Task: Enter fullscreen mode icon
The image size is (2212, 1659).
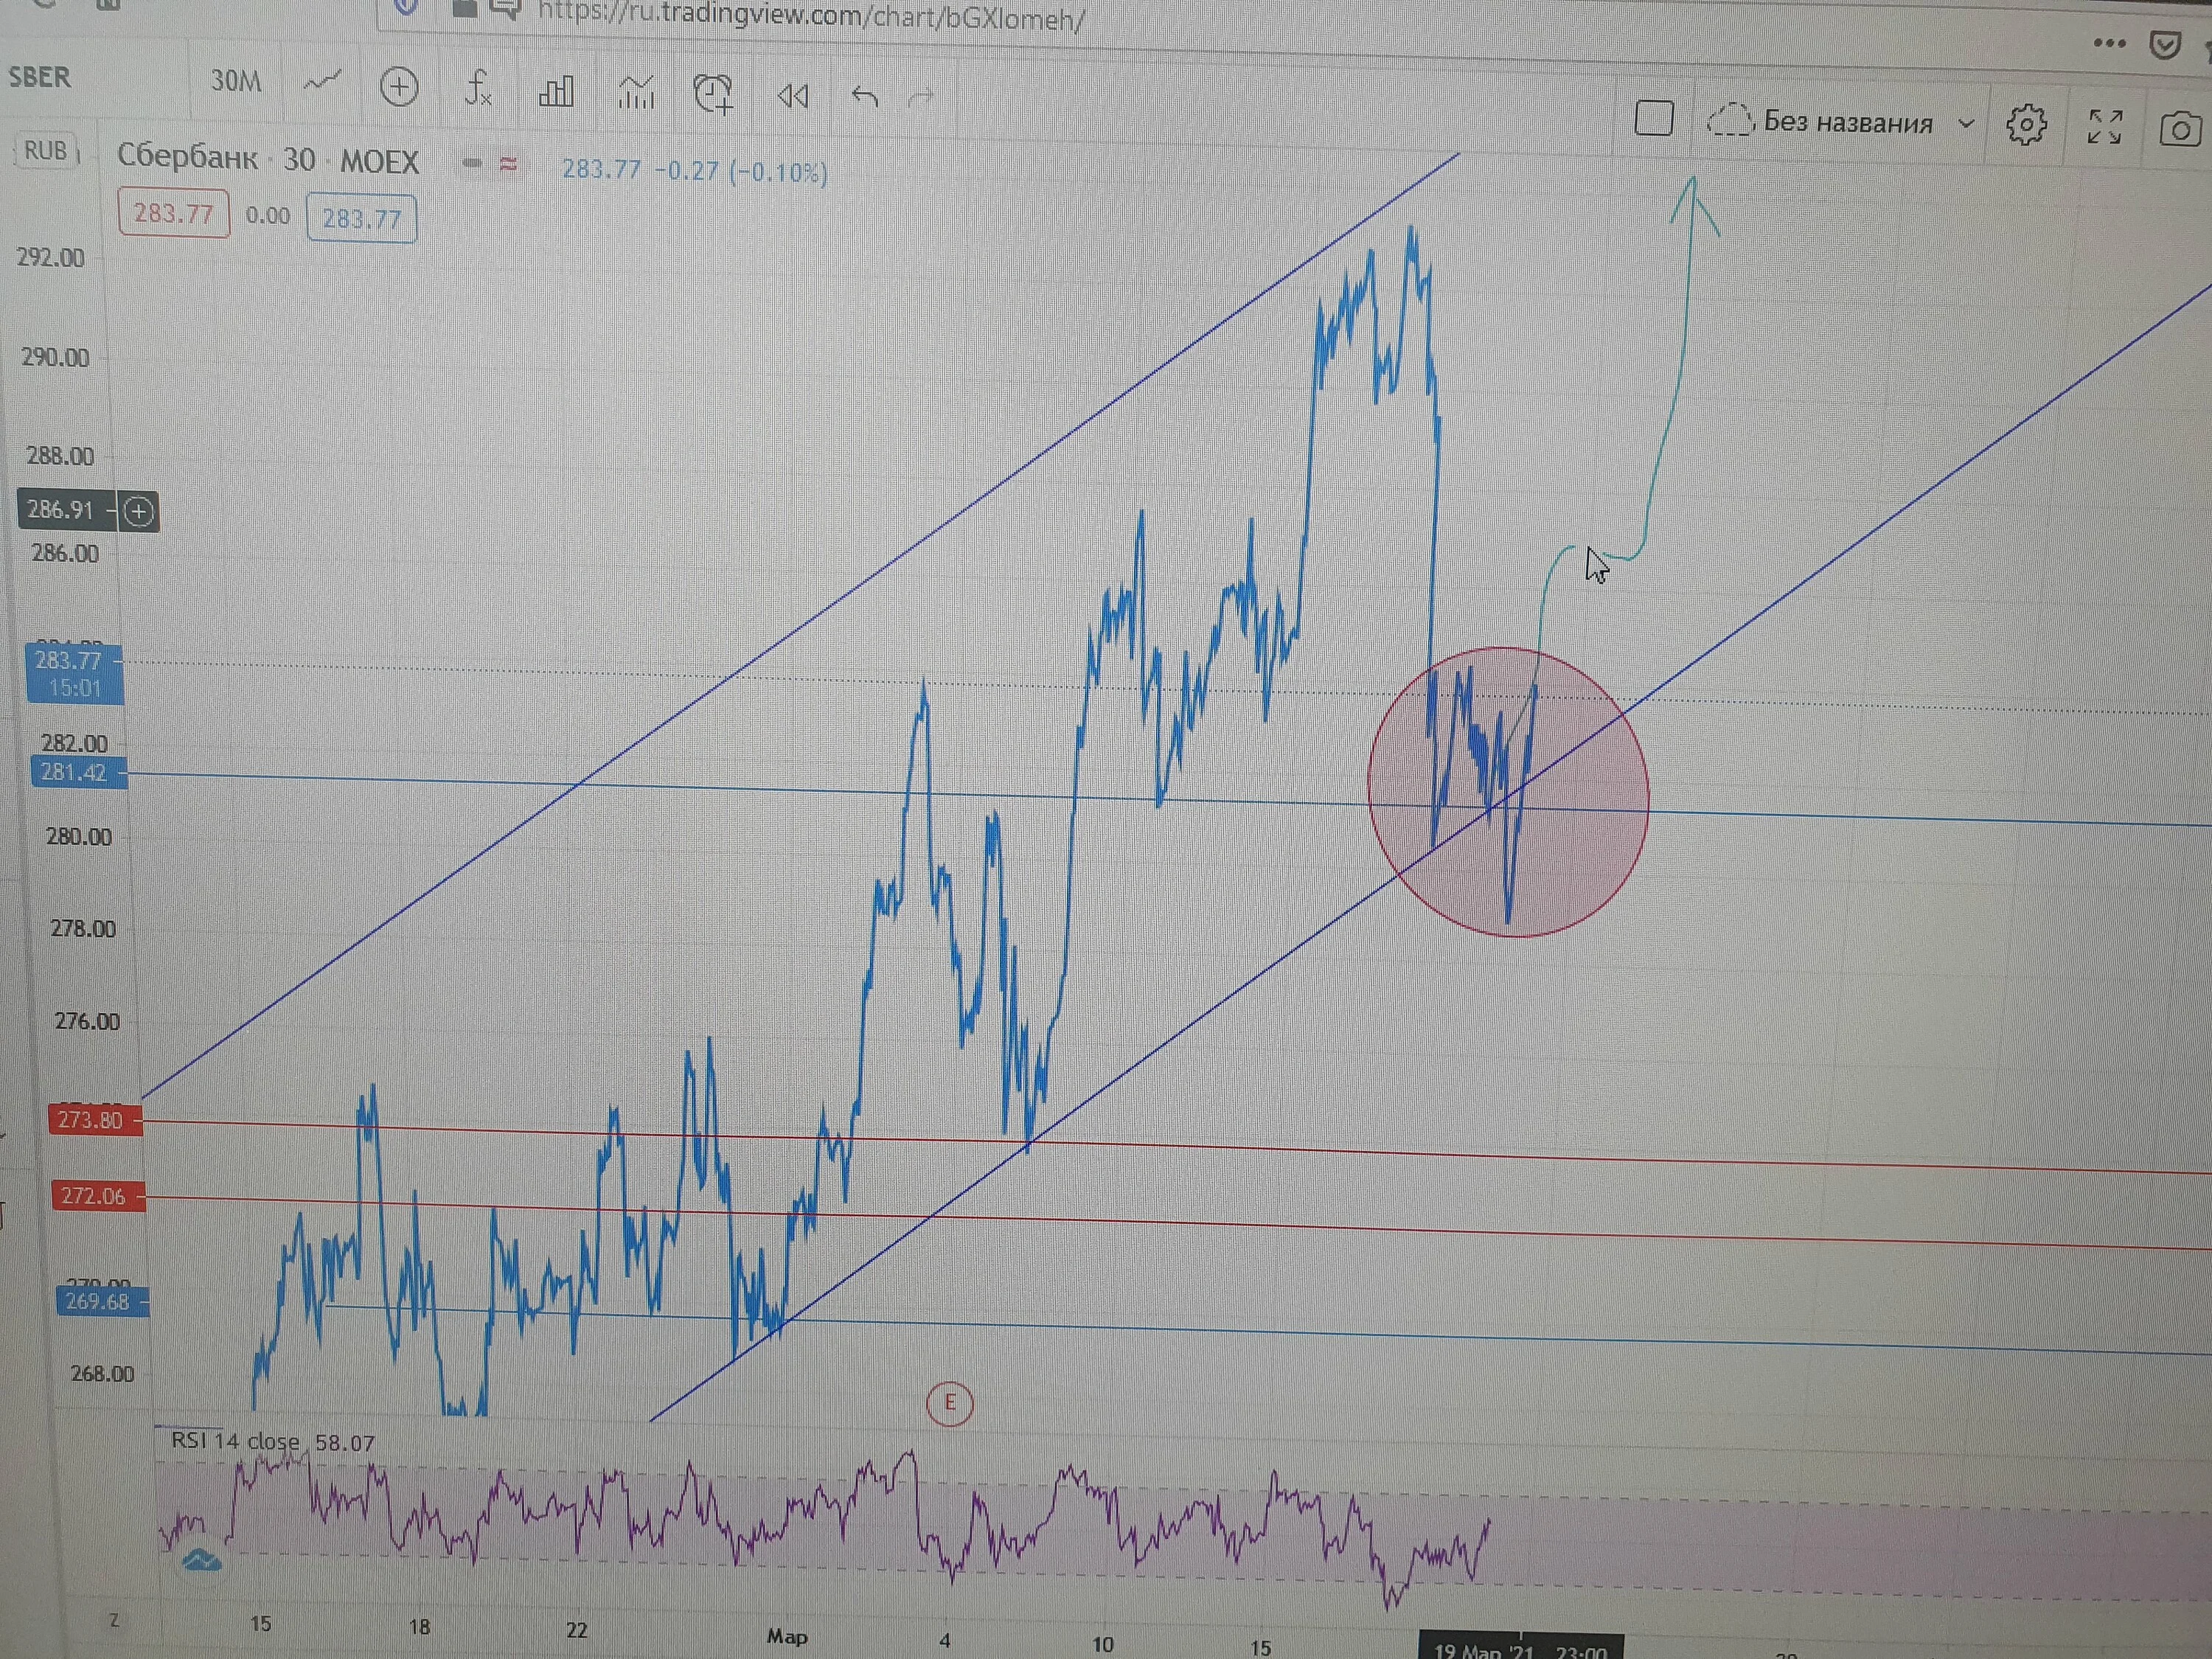Action: pos(2105,128)
